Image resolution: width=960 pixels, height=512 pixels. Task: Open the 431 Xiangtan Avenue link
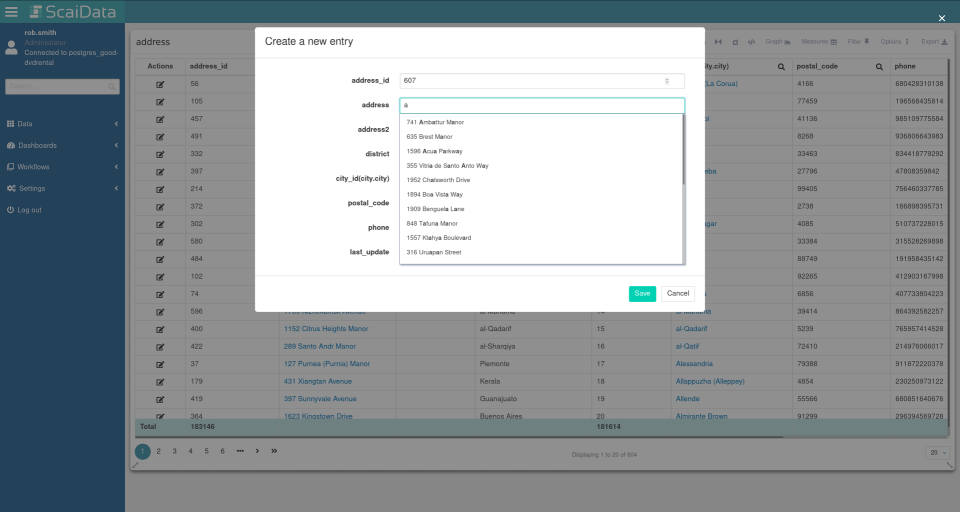[x=318, y=382]
